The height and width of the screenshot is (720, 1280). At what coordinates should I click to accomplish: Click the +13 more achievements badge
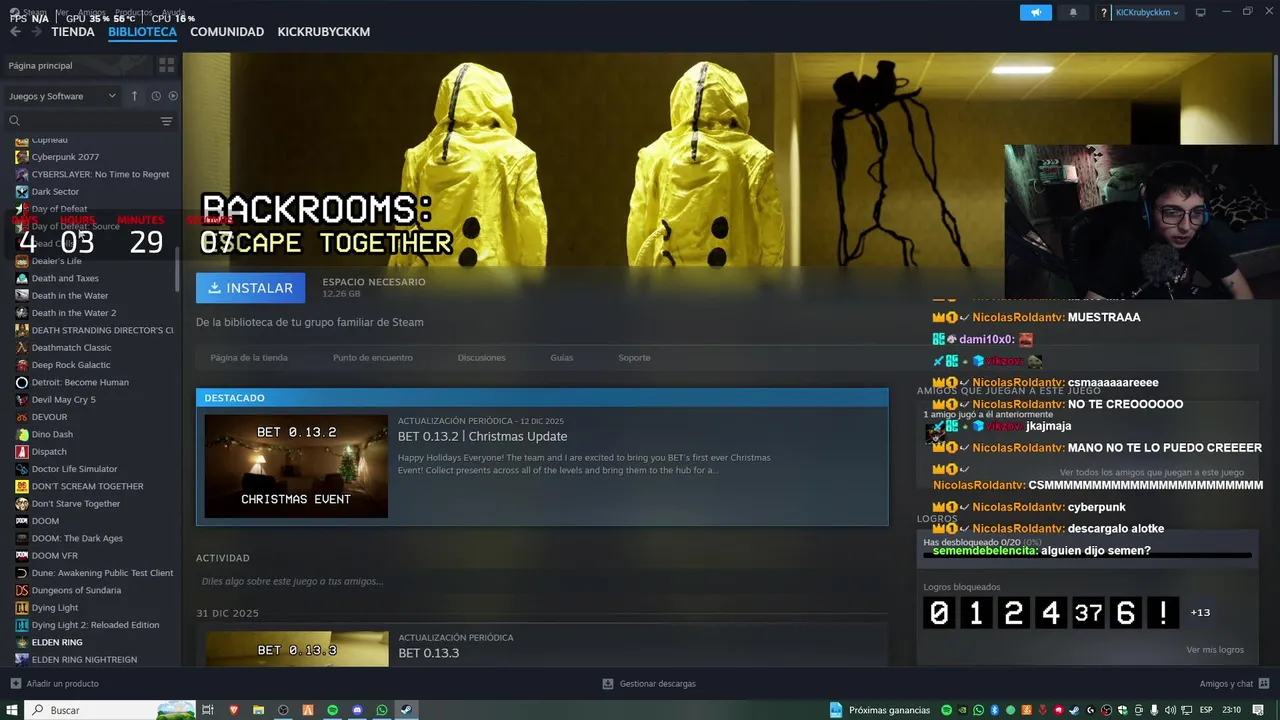(1200, 612)
